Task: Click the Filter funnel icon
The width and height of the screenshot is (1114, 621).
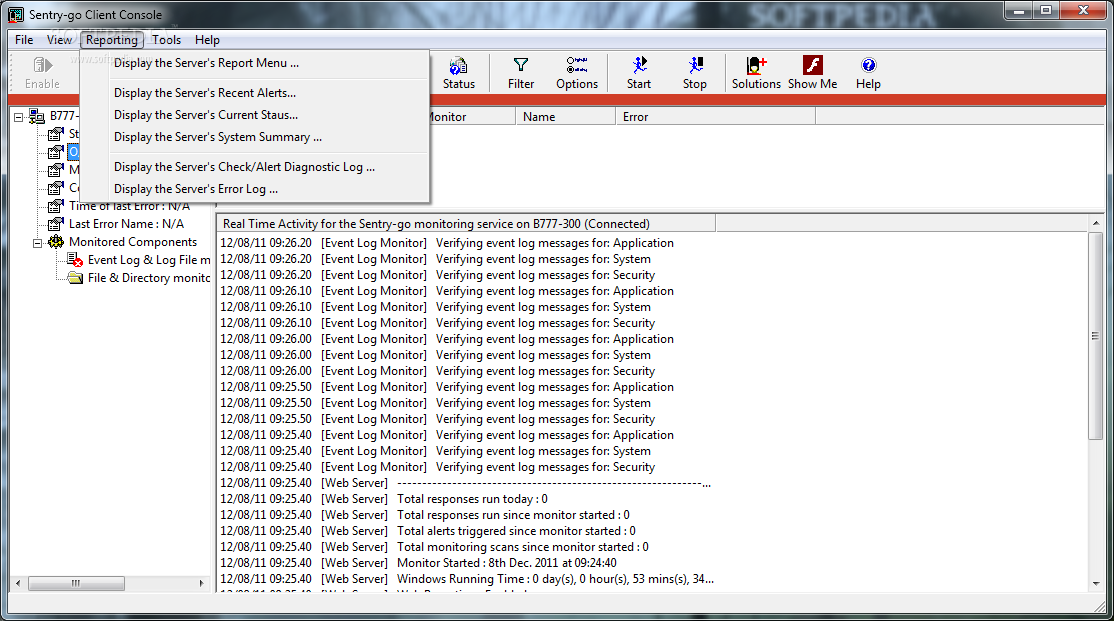Action: [521, 65]
